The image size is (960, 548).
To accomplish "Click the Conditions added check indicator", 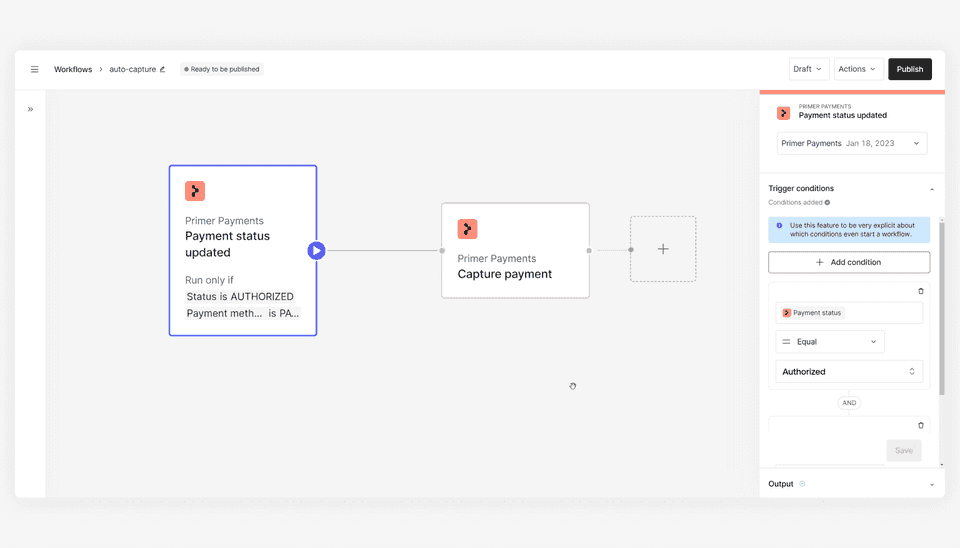I will 827,203.
